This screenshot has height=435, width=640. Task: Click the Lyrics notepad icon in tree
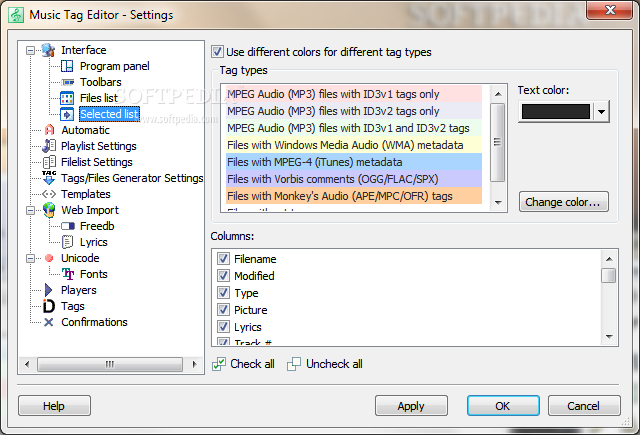[x=67, y=242]
